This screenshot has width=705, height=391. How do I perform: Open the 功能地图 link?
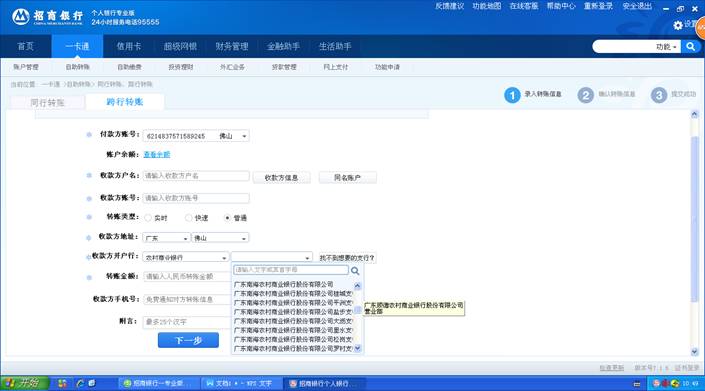point(486,6)
